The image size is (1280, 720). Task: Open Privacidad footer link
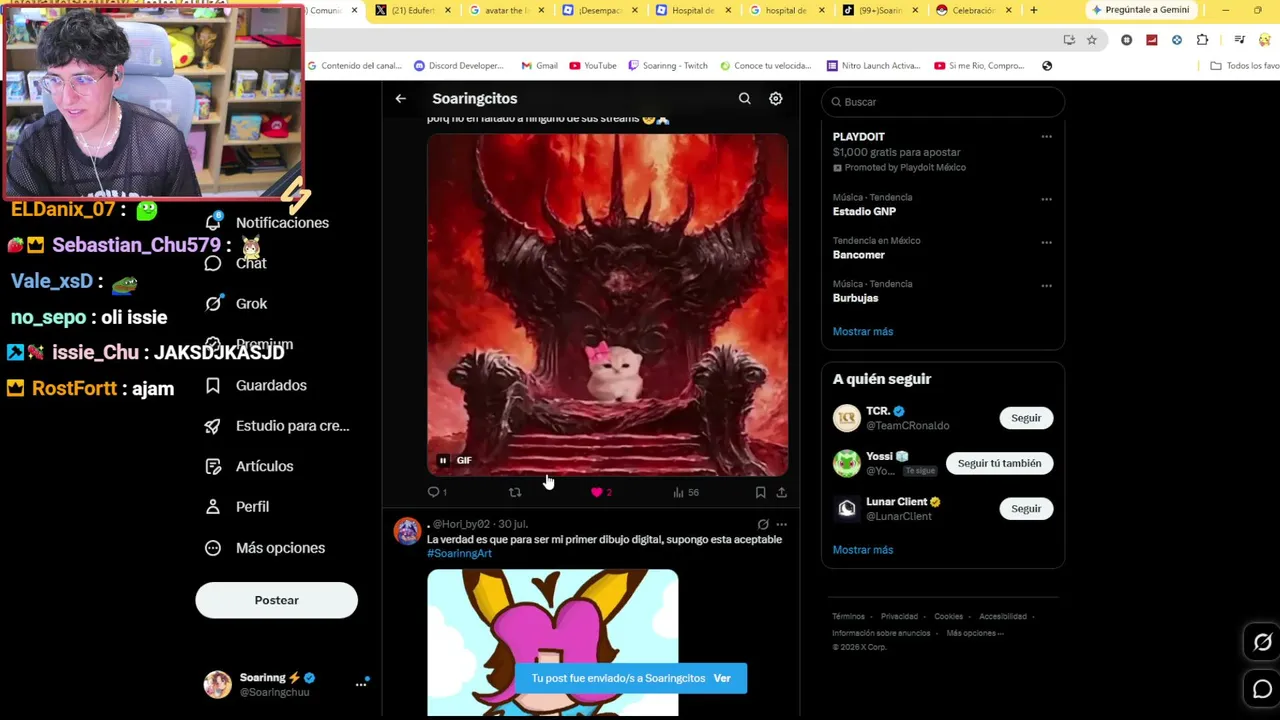899,617
